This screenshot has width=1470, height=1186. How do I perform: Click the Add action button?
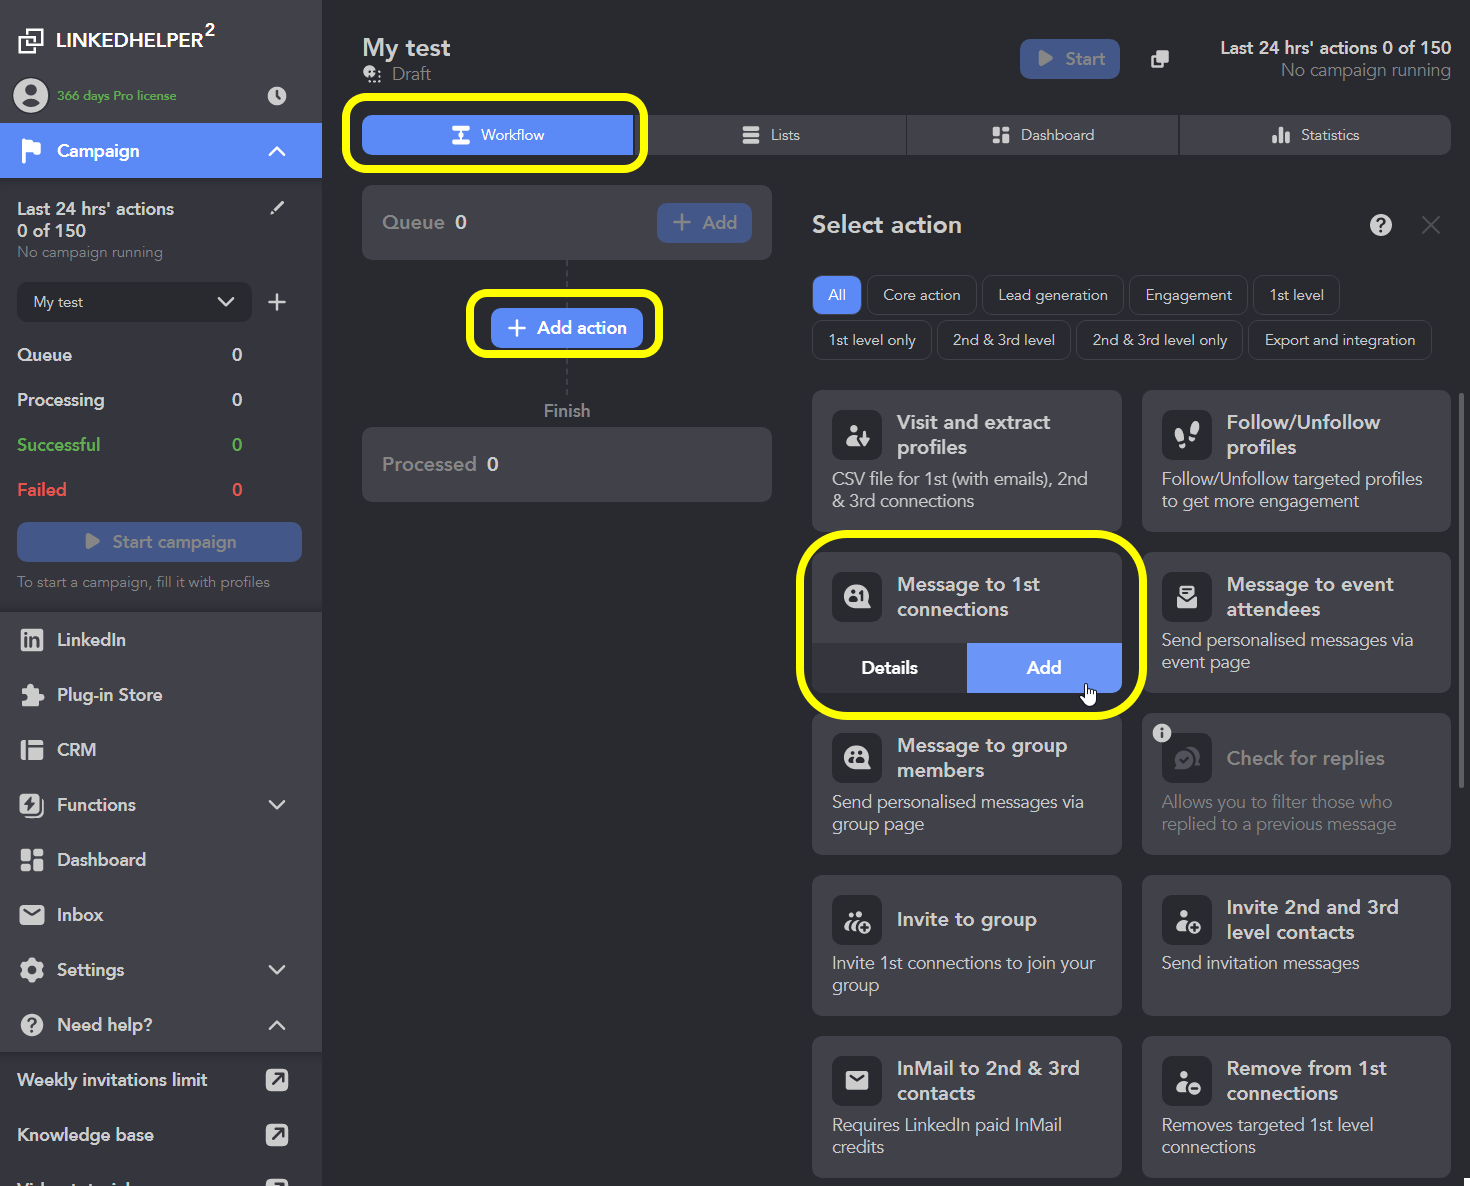tap(567, 328)
